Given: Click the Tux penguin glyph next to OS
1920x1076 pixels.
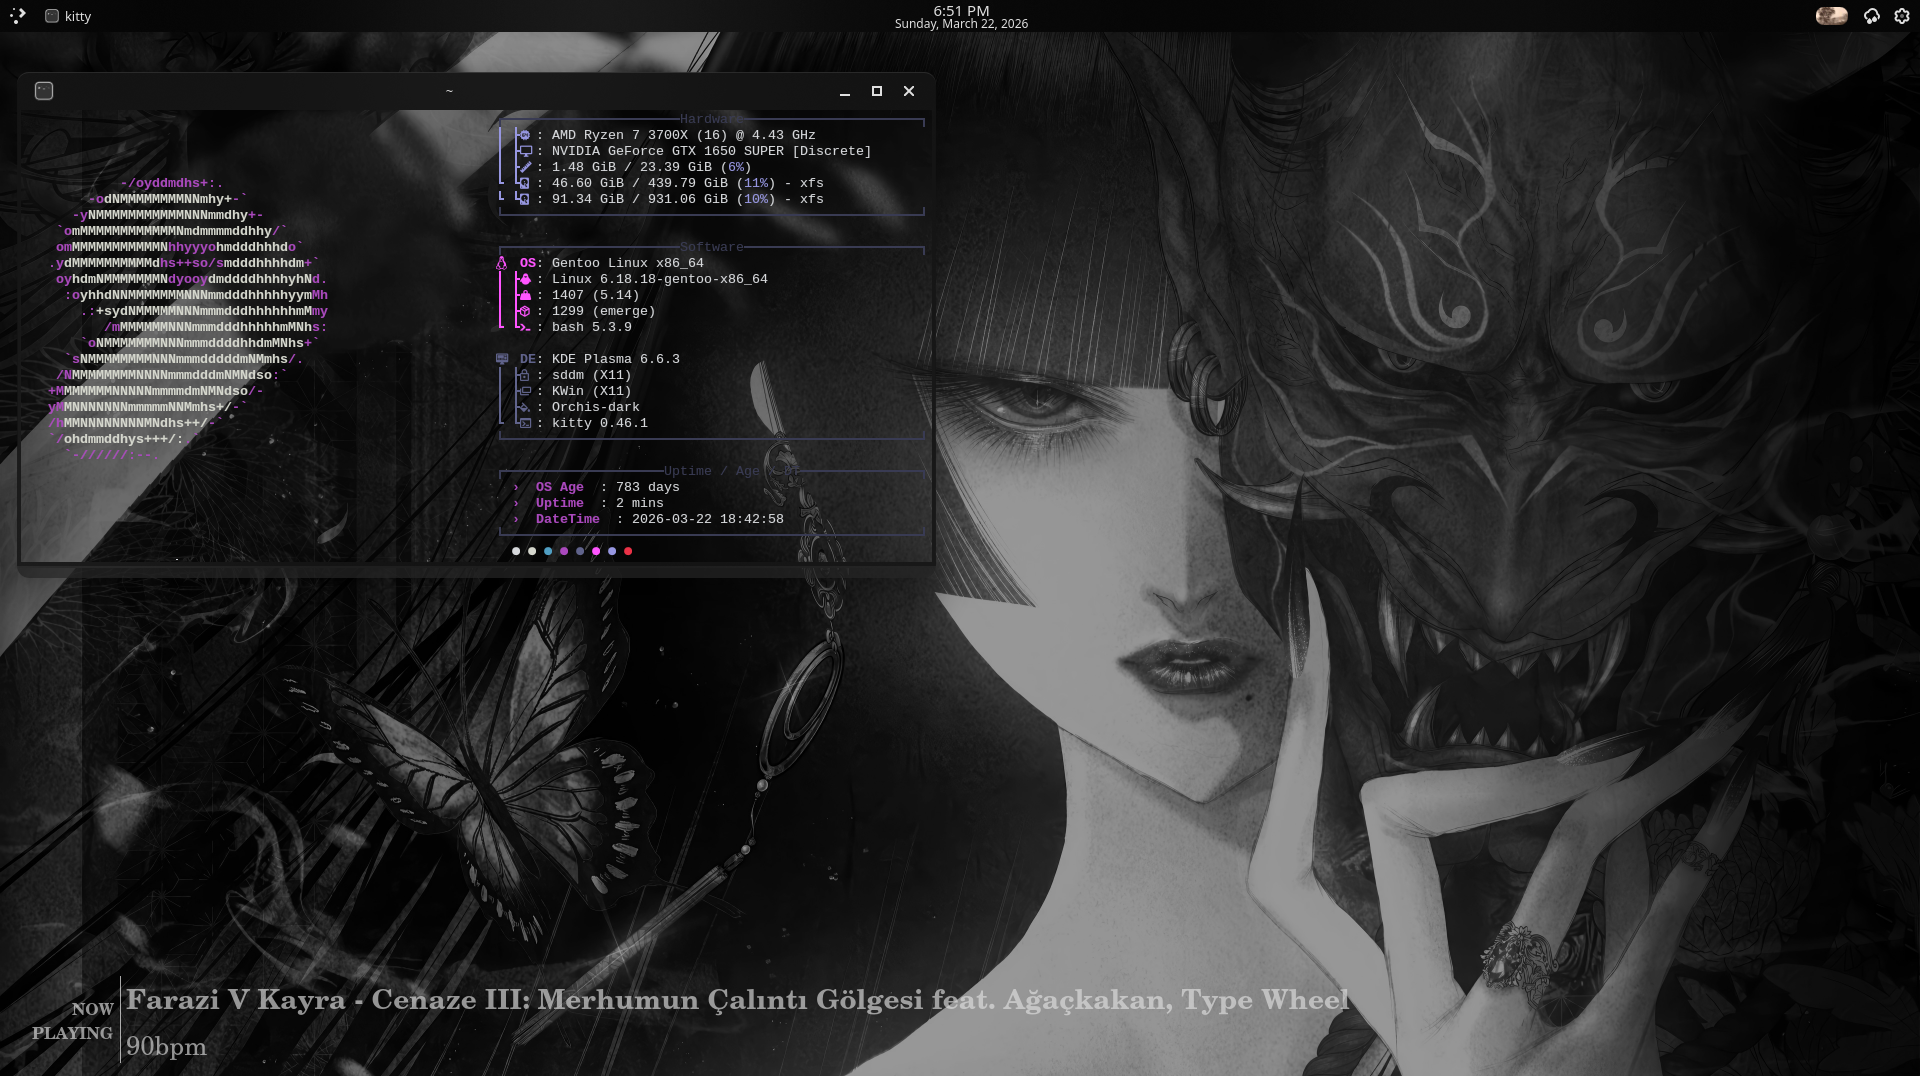Looking at the screenshot, I should tap(502, 263).
